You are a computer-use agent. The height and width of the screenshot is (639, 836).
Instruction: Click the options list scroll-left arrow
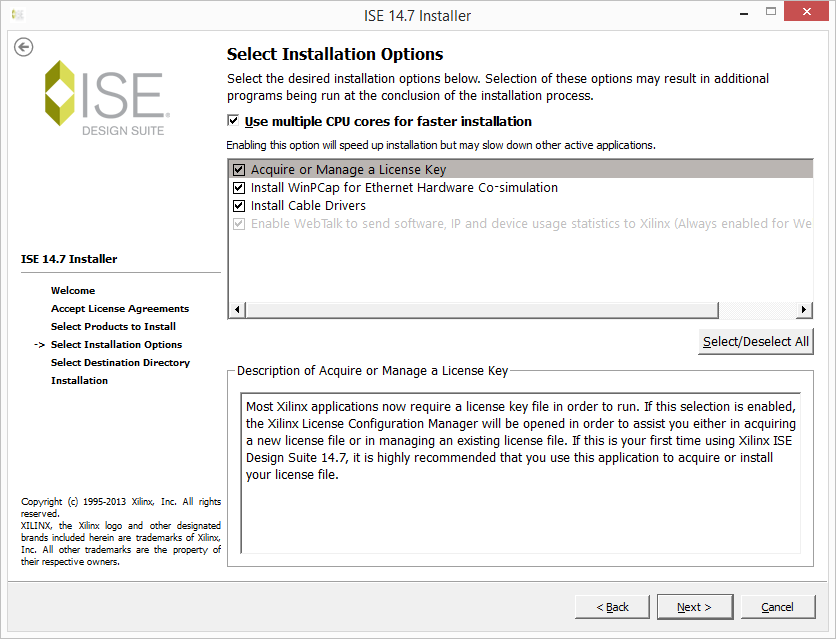click(x=237, y=310)
